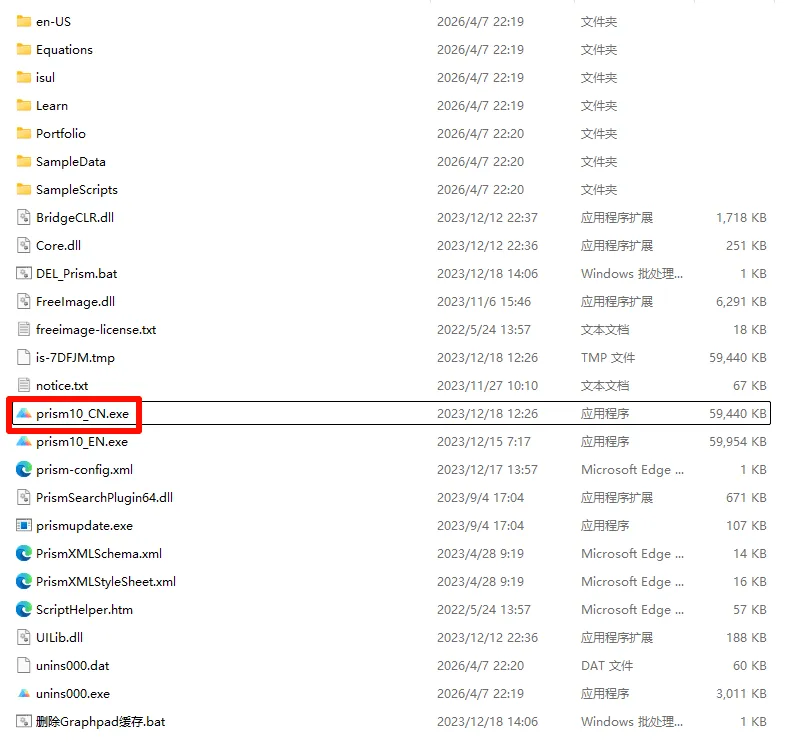
Task: Click the SampleData folder icon
Action: pyautogui.click(x=24, y=161)
